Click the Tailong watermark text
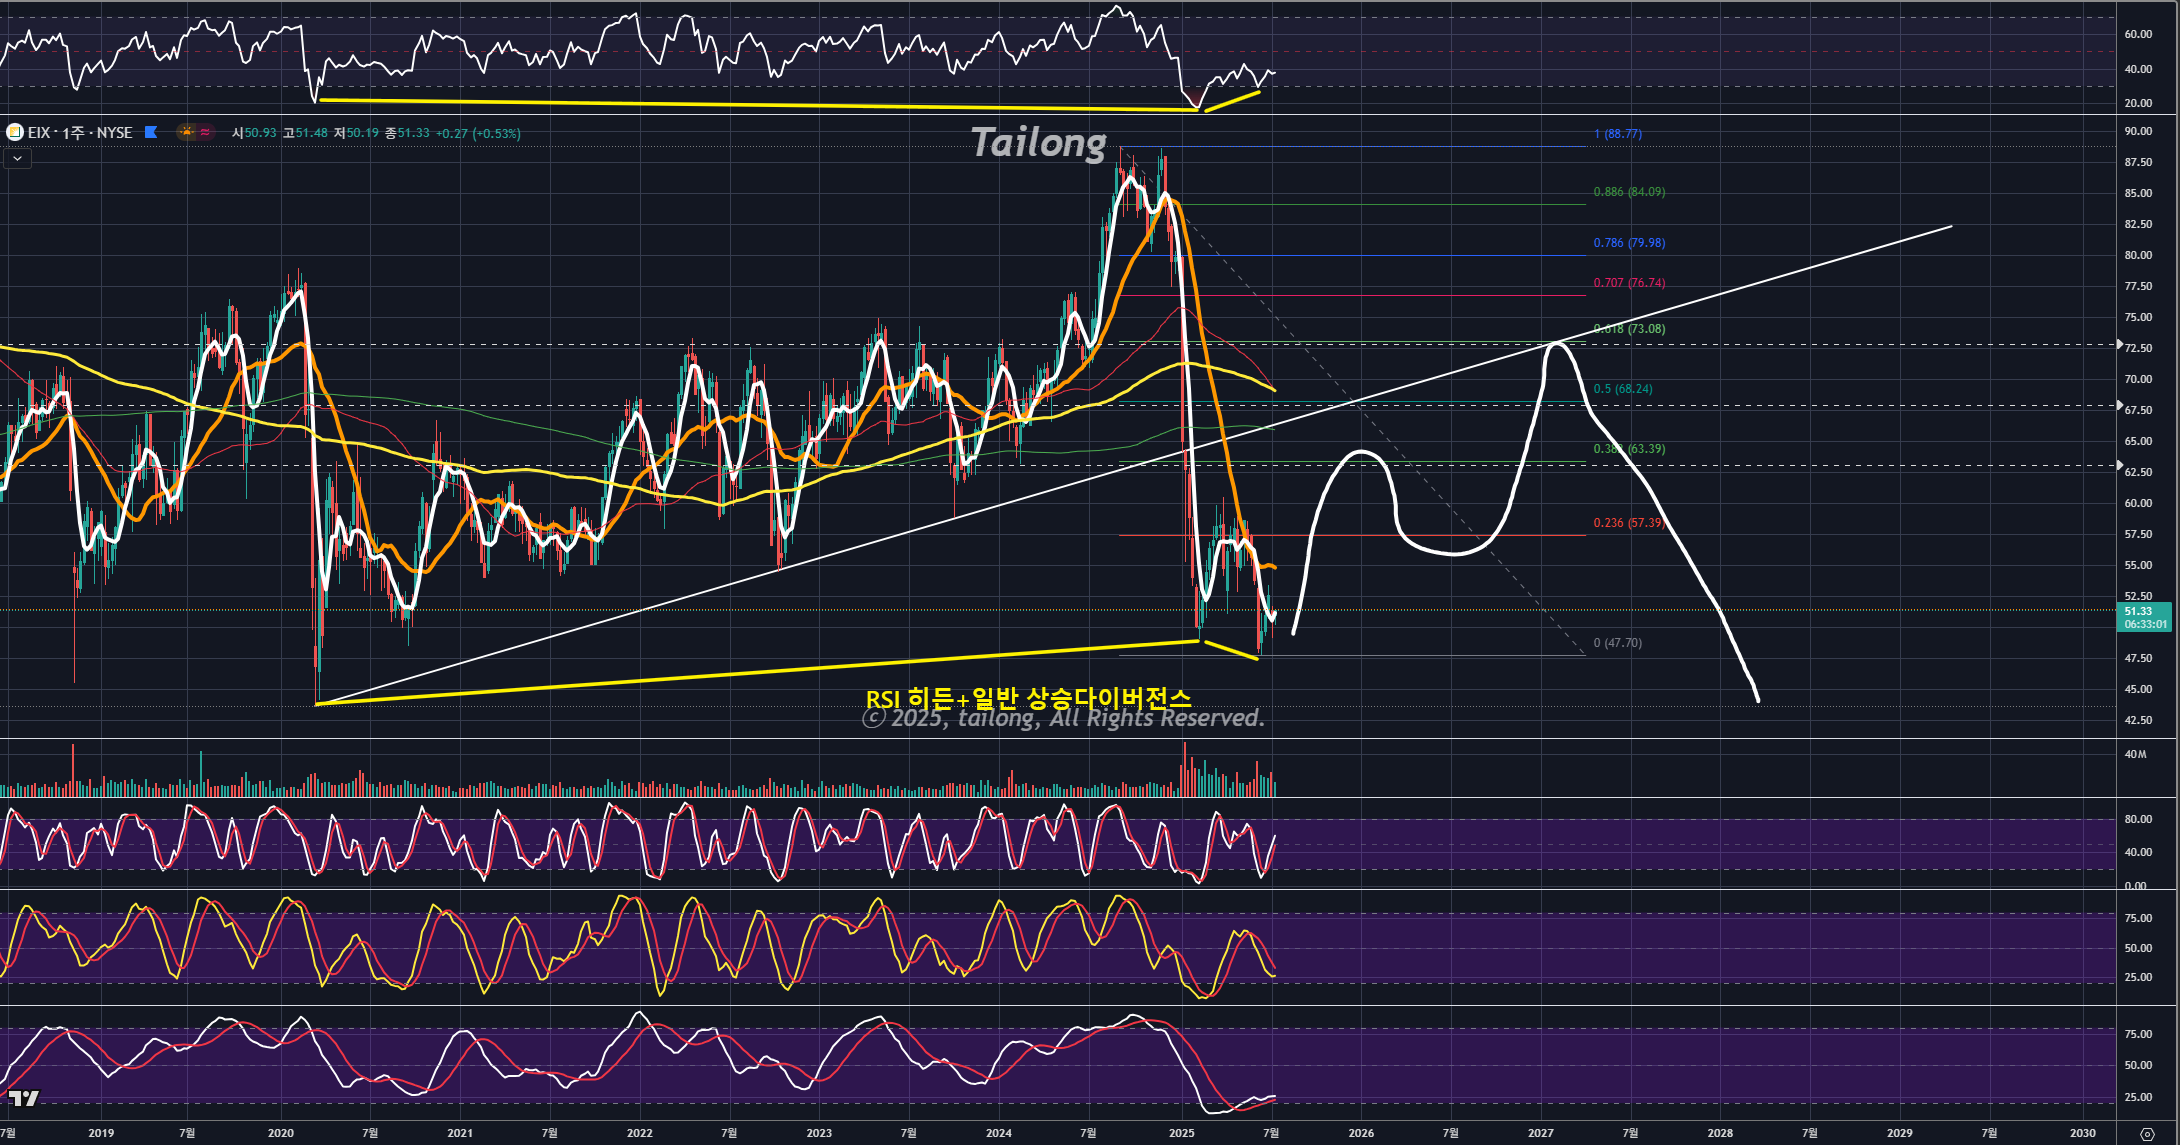This screenshot has height=1145, width=2180. (1038, 142)
